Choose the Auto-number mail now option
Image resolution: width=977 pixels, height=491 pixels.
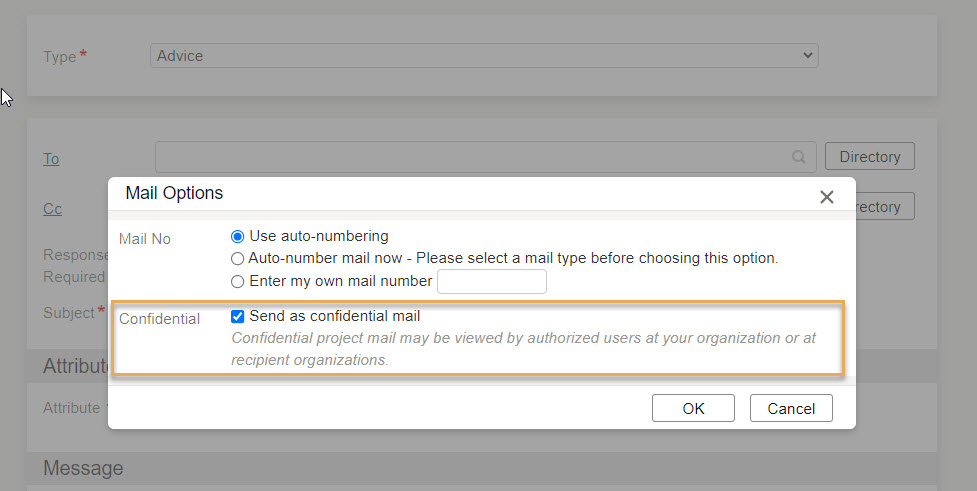[237, 259]
